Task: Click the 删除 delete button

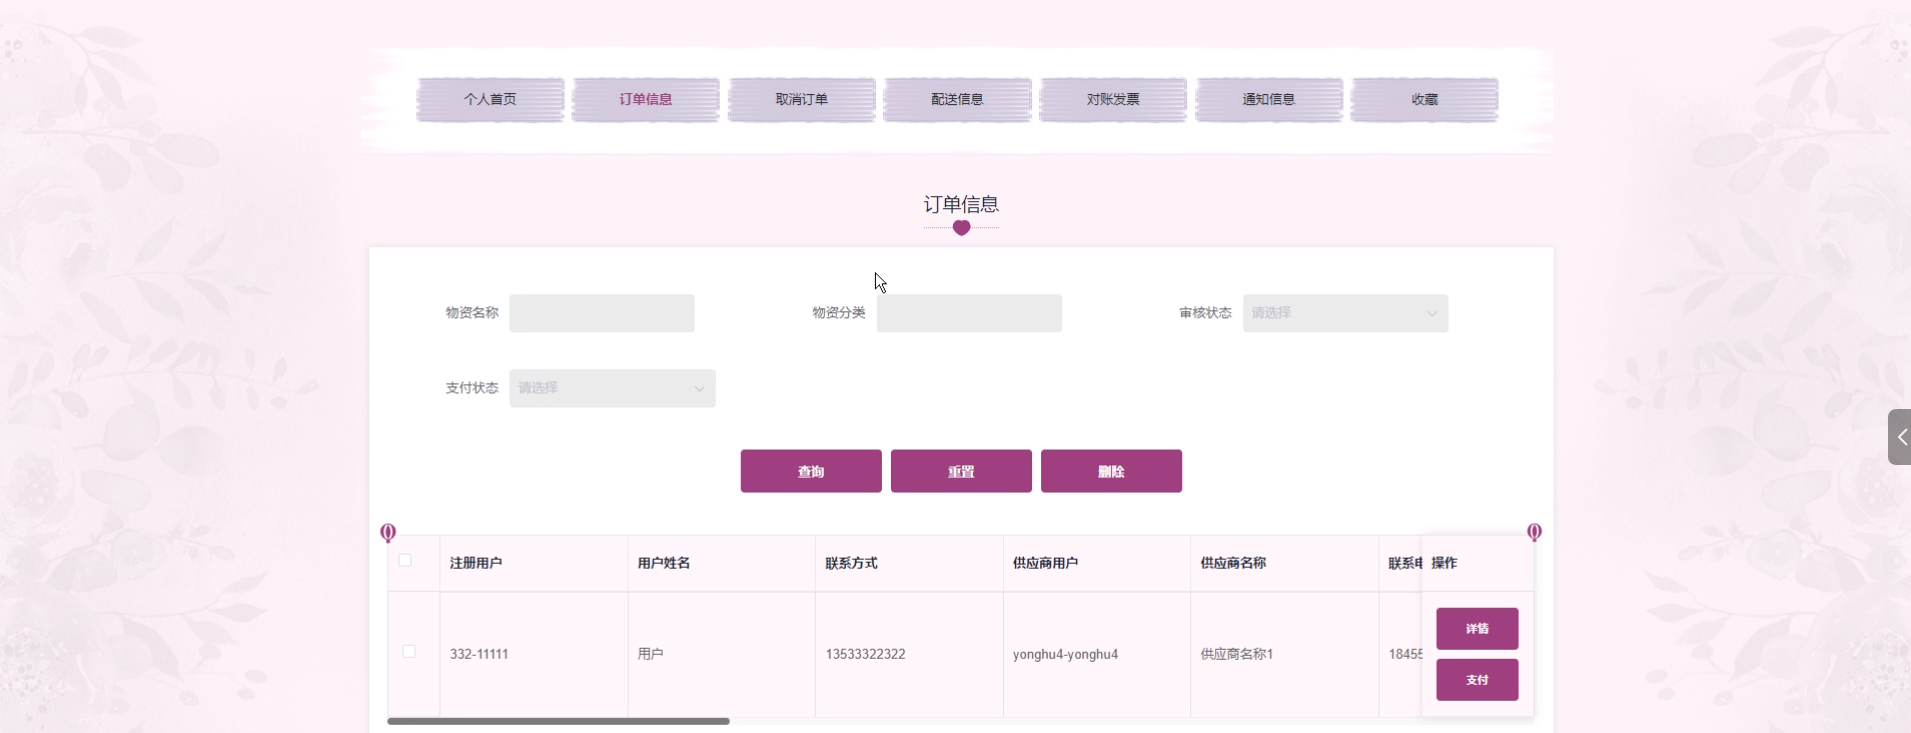Action: click(1111, 471)
